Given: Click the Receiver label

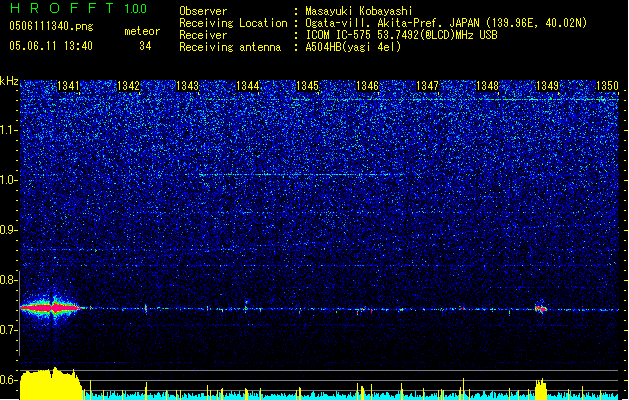Looking at the screenshot, I should [x=203, y=35].
